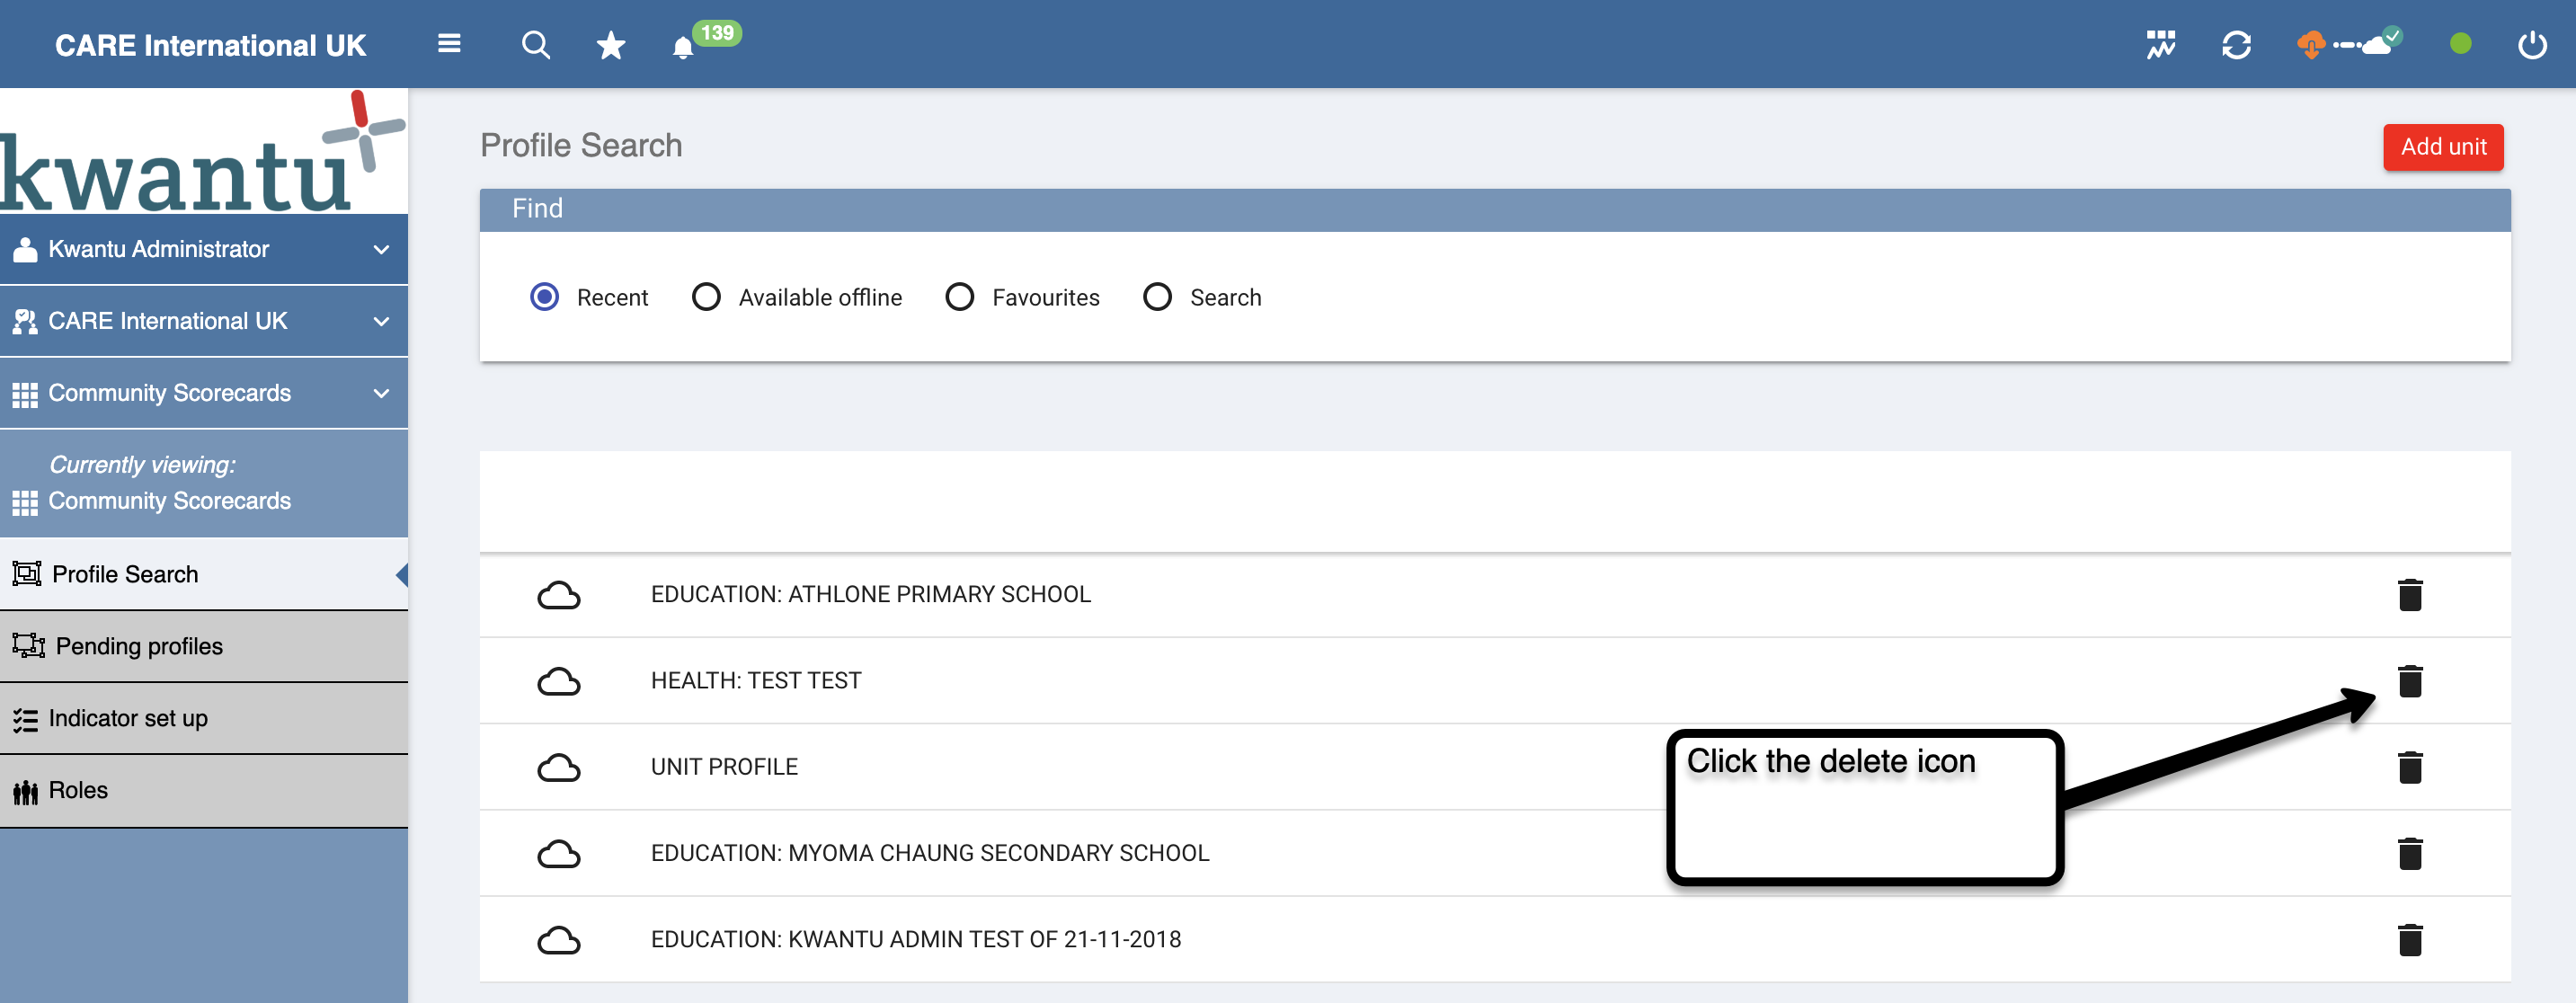Select the Favourites radio option
The height and width of the screenshot is (1003, 2576).
(959, 297)
